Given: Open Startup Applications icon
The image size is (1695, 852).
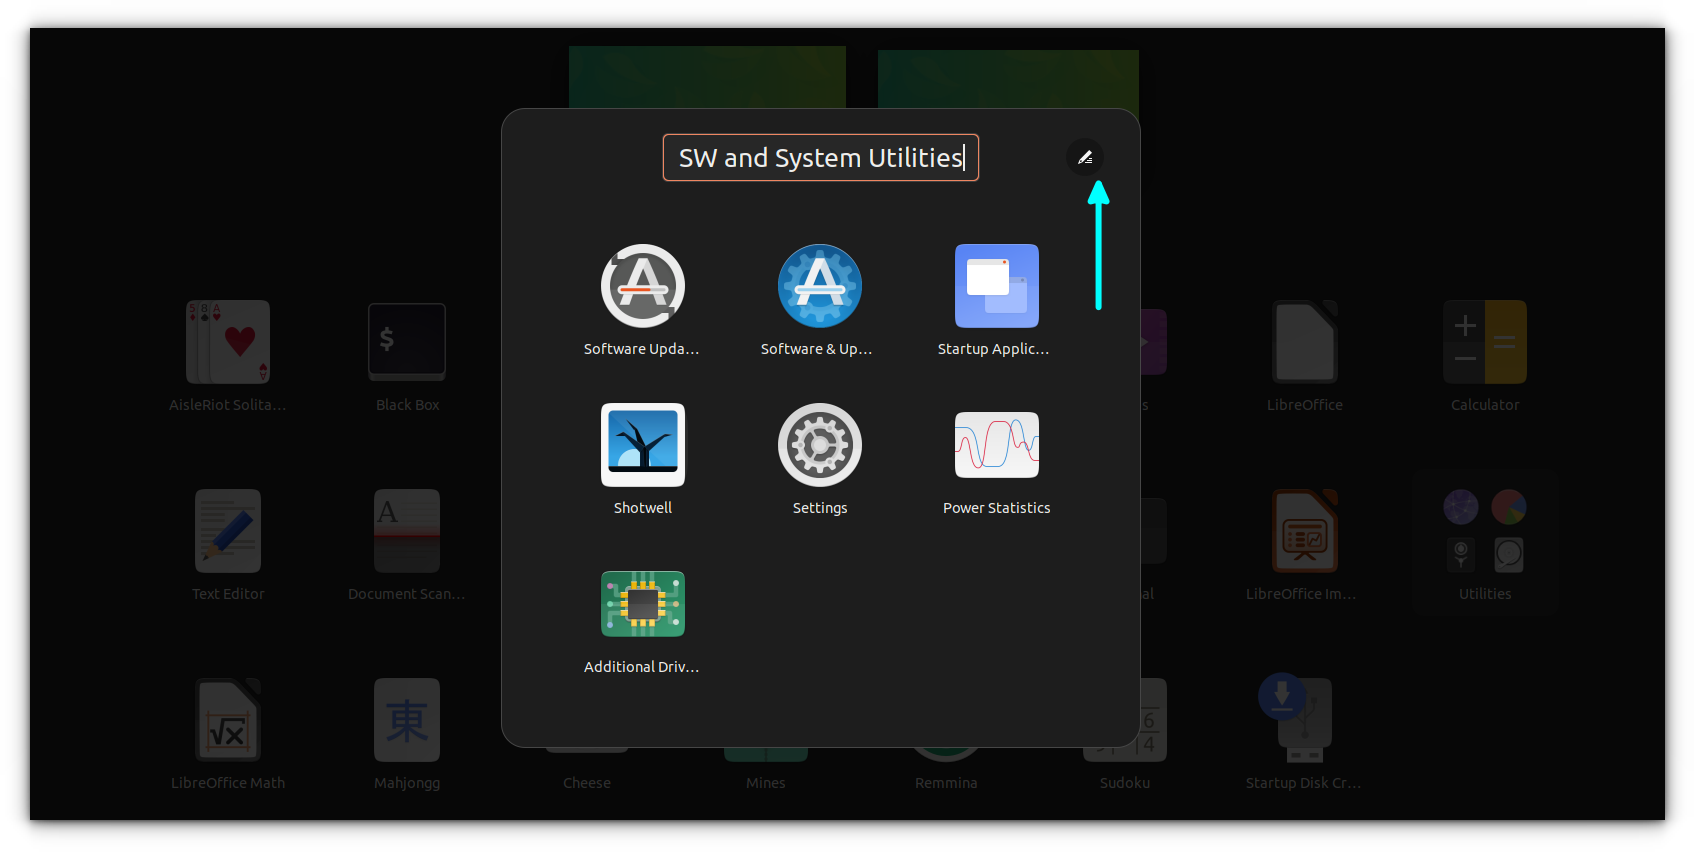Looking at the screenshot, I should point(996,286).
